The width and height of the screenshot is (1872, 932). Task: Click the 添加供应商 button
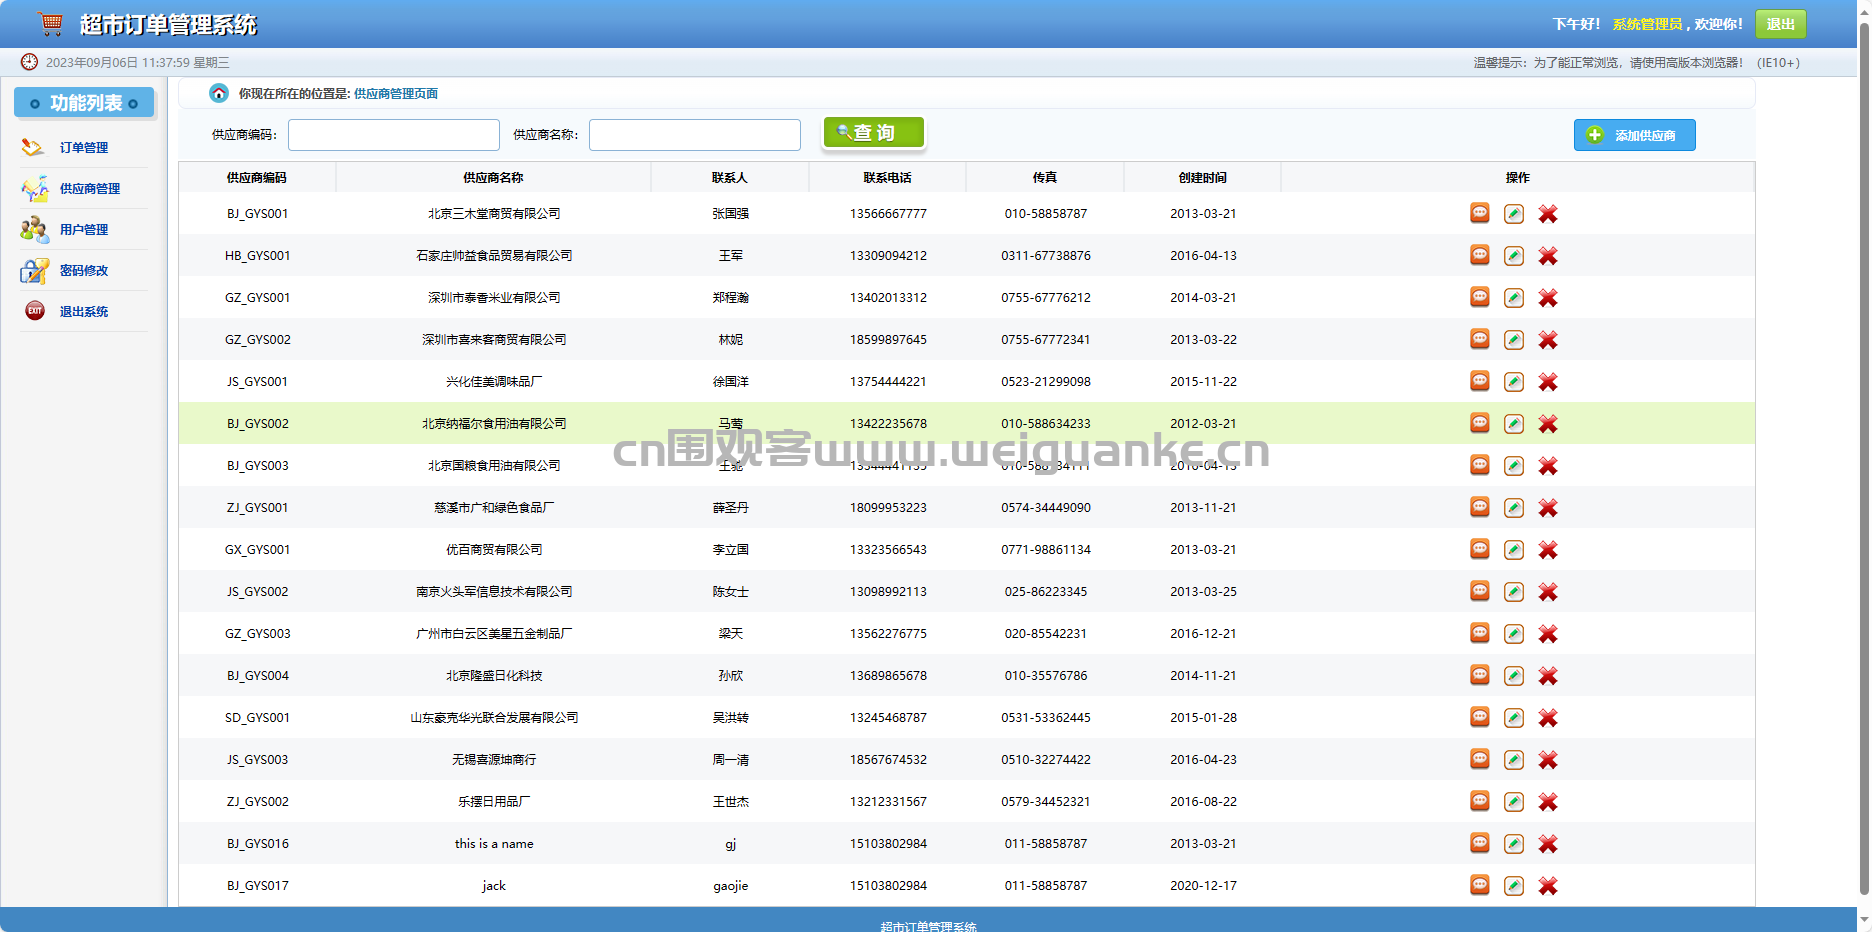pos(1634,135)
